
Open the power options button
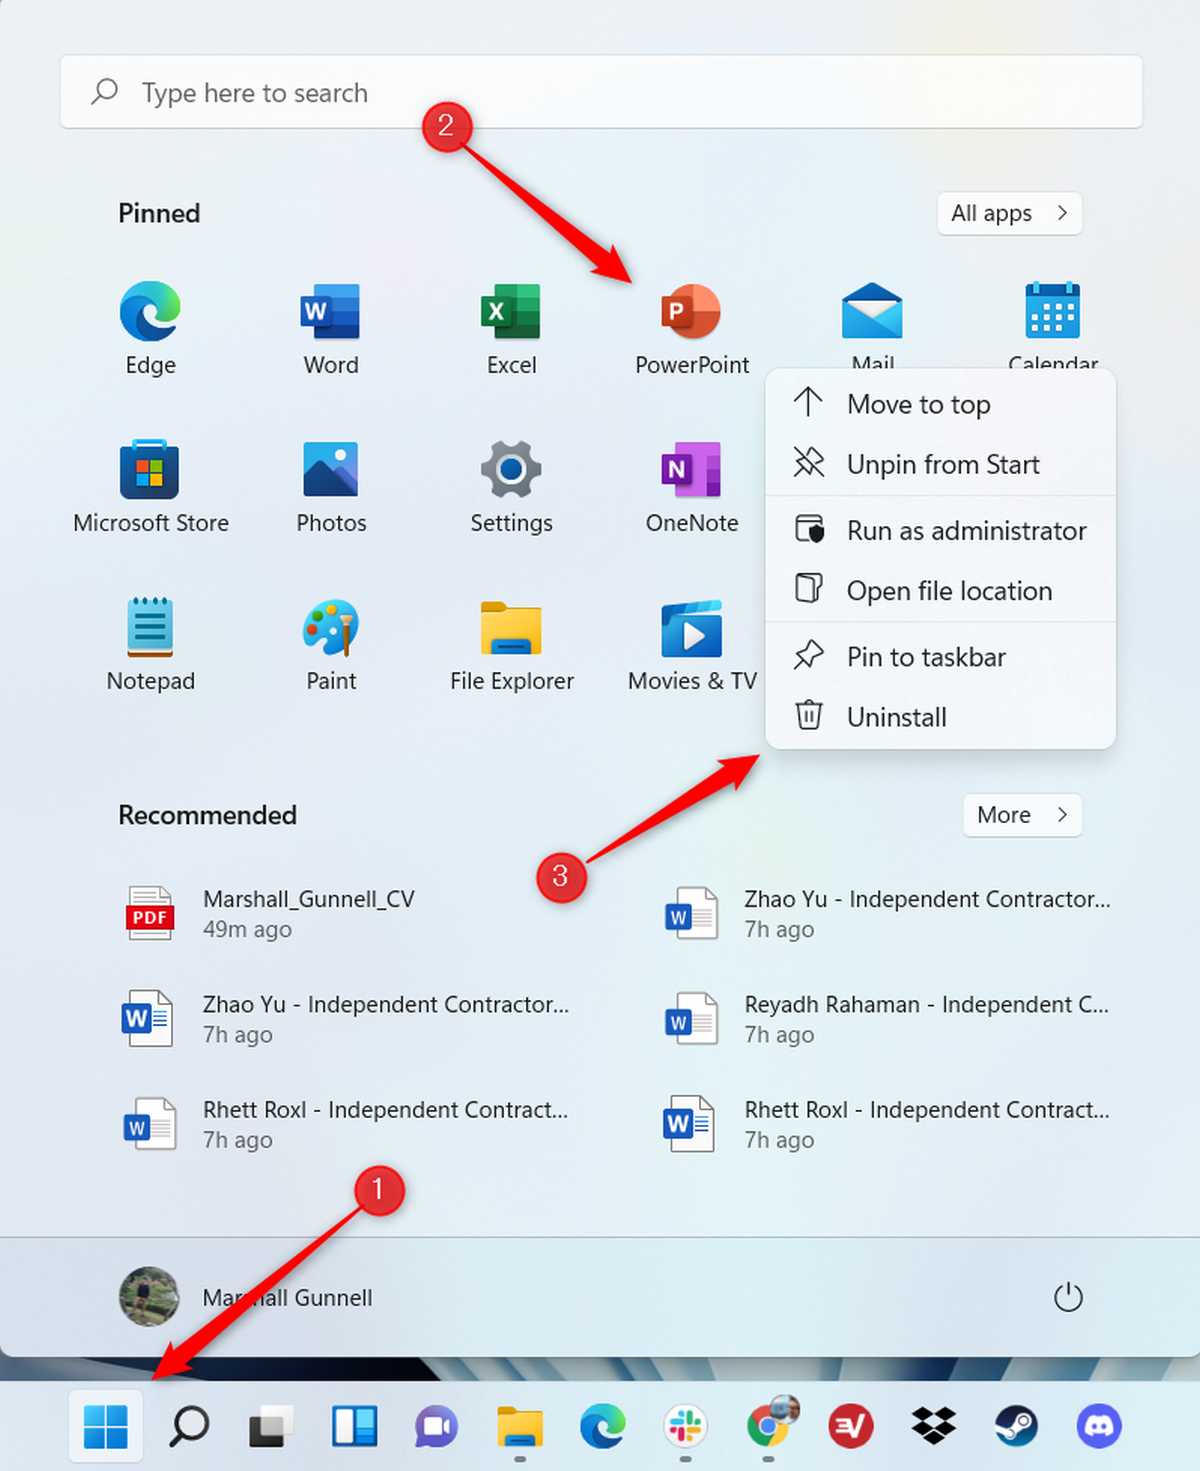click(1067, 1297)
